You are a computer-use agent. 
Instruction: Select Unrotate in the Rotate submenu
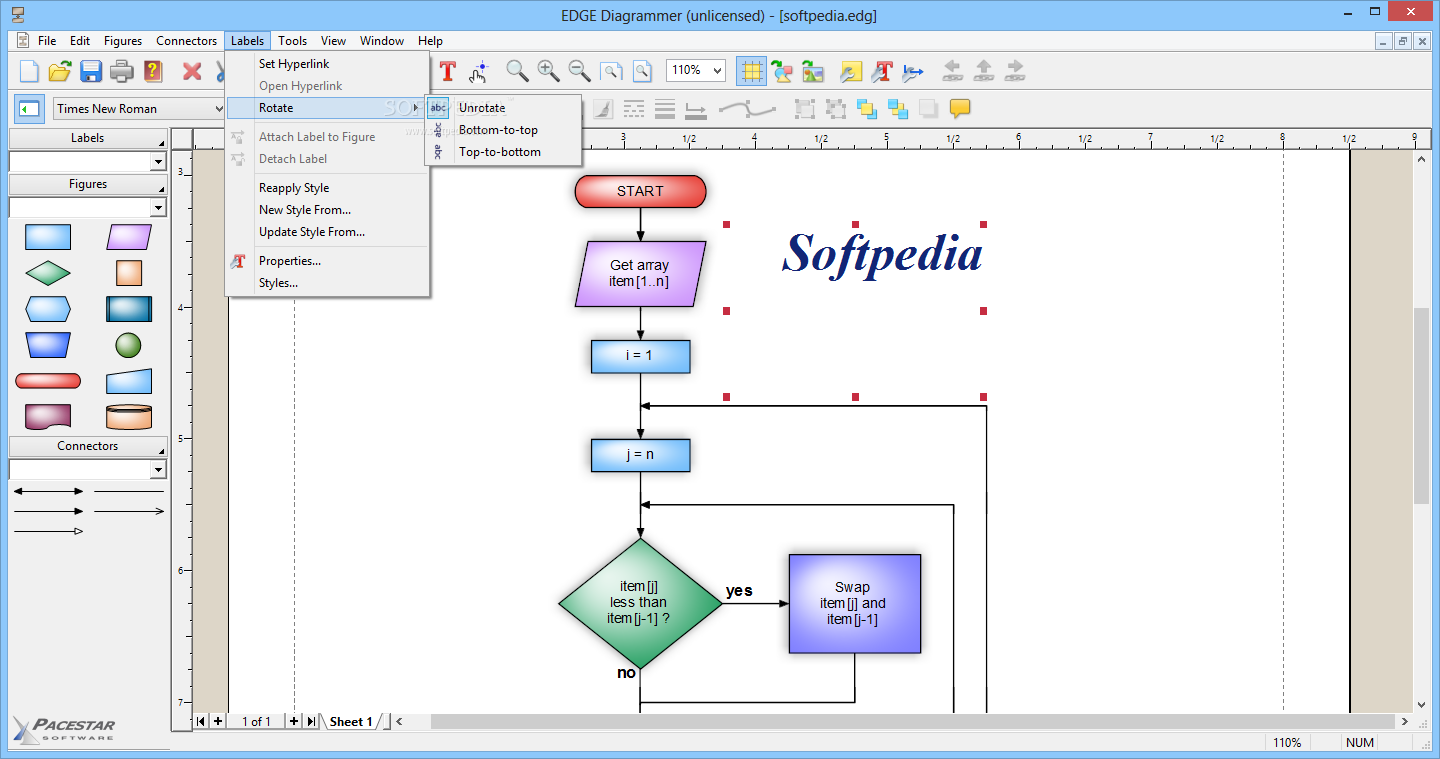point(503,108)
